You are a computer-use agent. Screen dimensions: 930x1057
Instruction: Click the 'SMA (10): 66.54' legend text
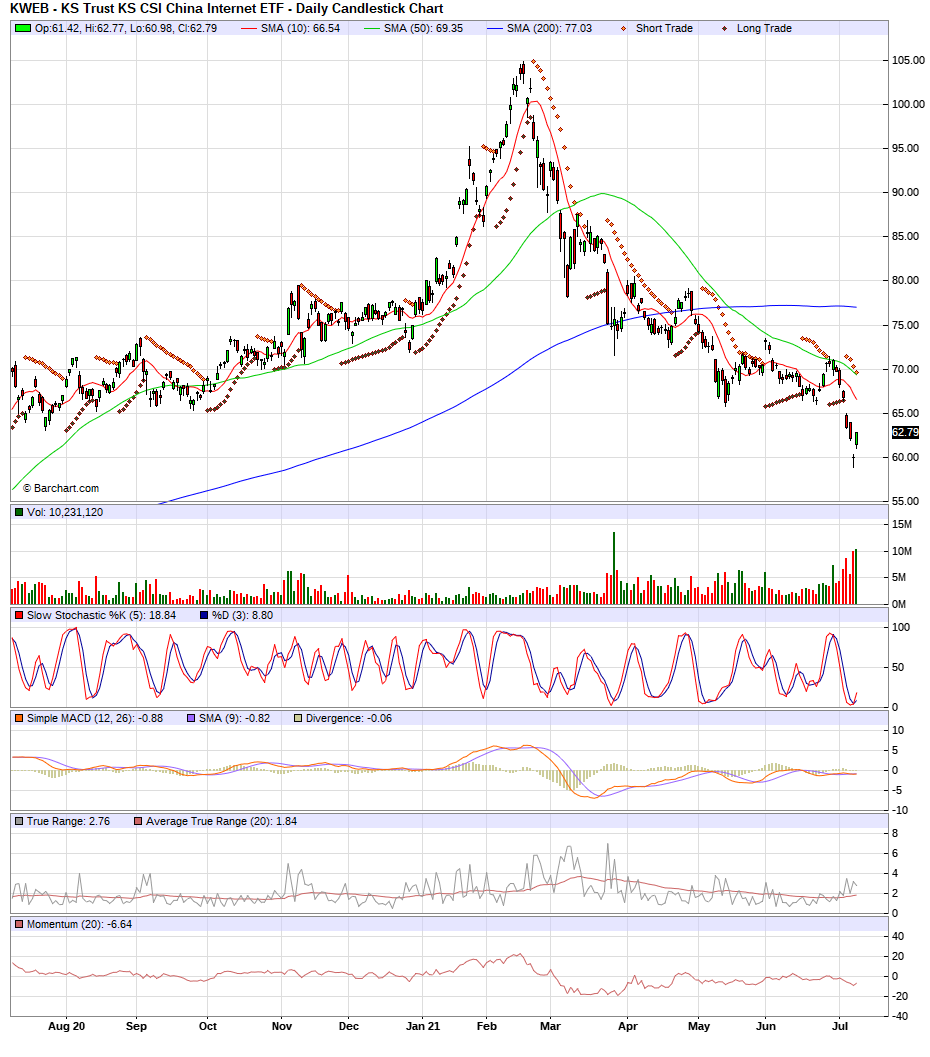[301, 28]
